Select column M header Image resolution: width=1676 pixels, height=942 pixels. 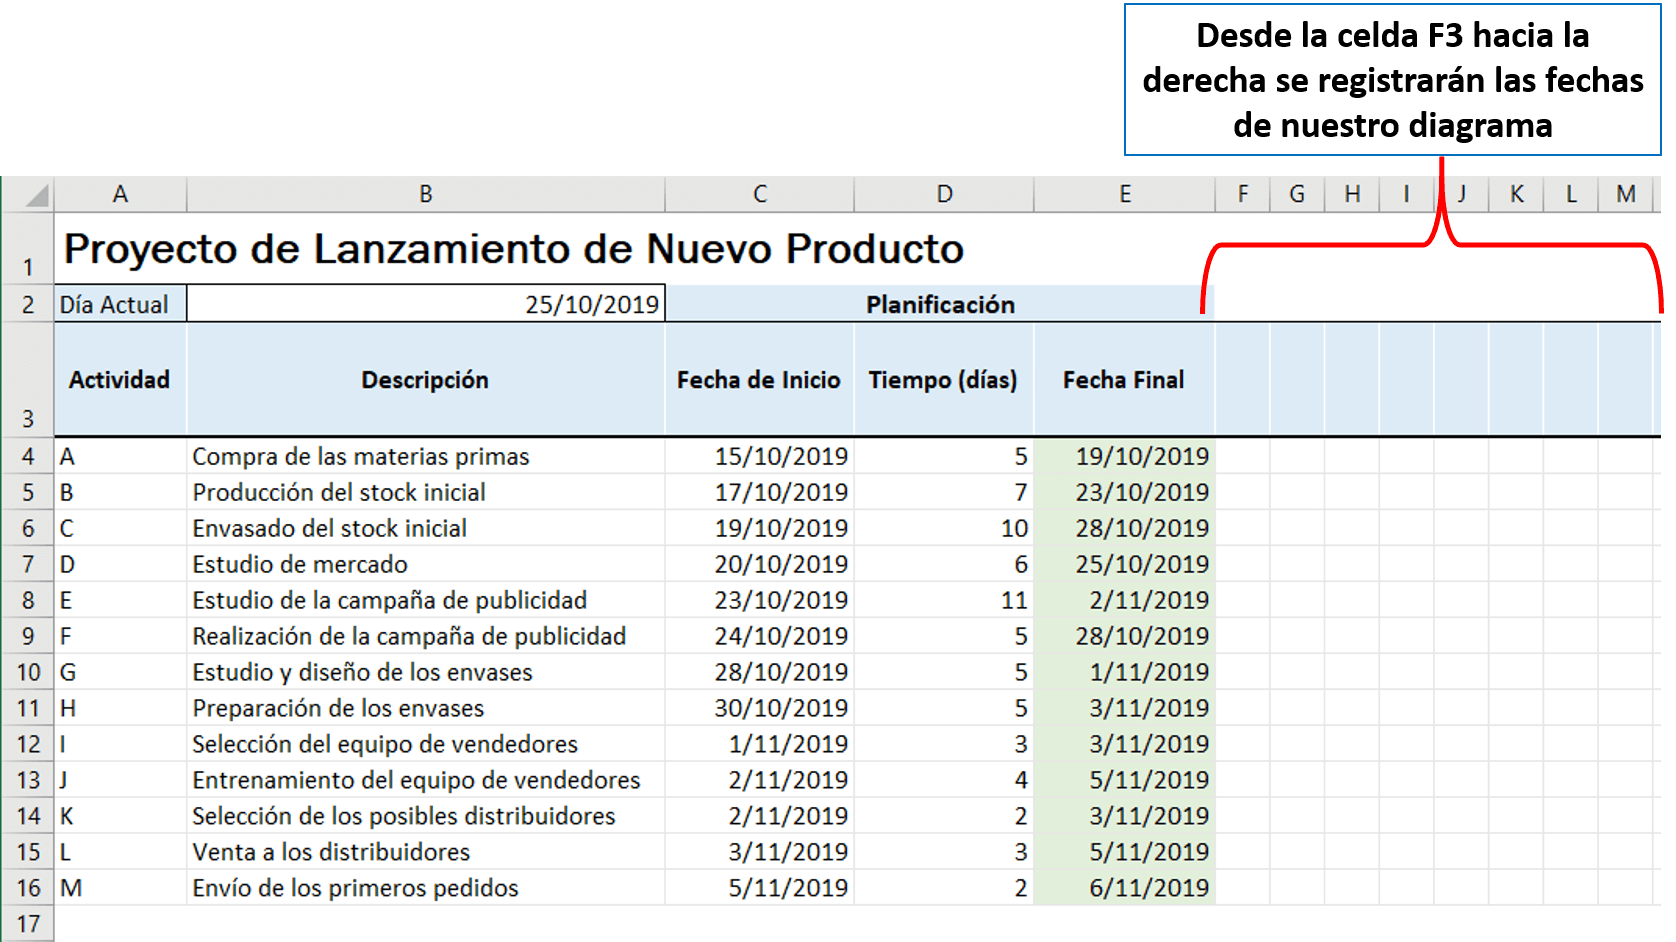[1626, 194]
